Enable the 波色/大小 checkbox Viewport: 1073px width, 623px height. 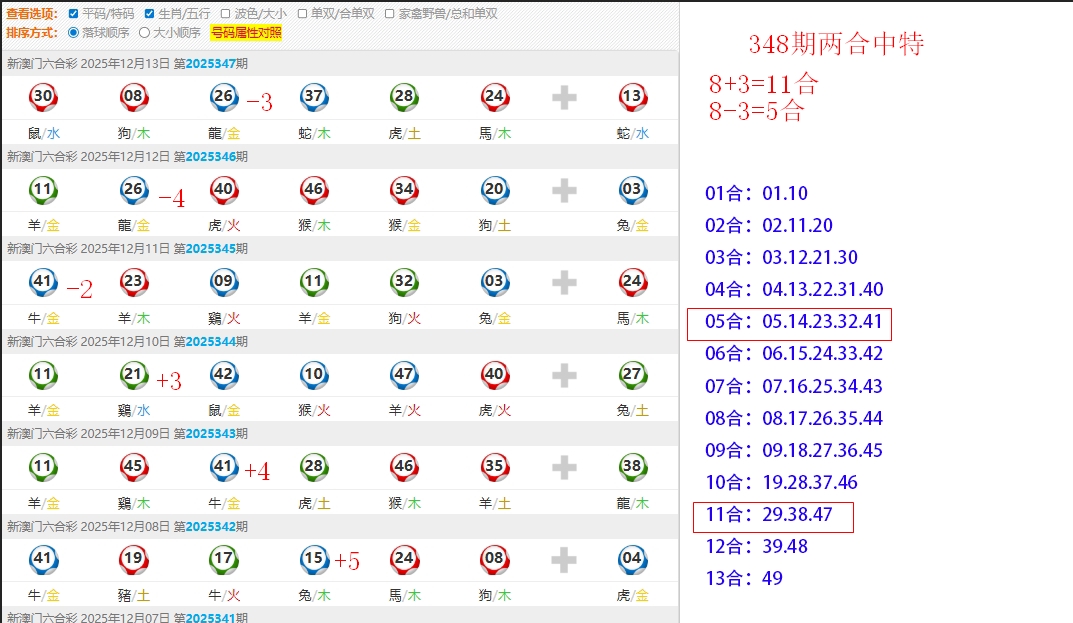[x=226, y=14]
